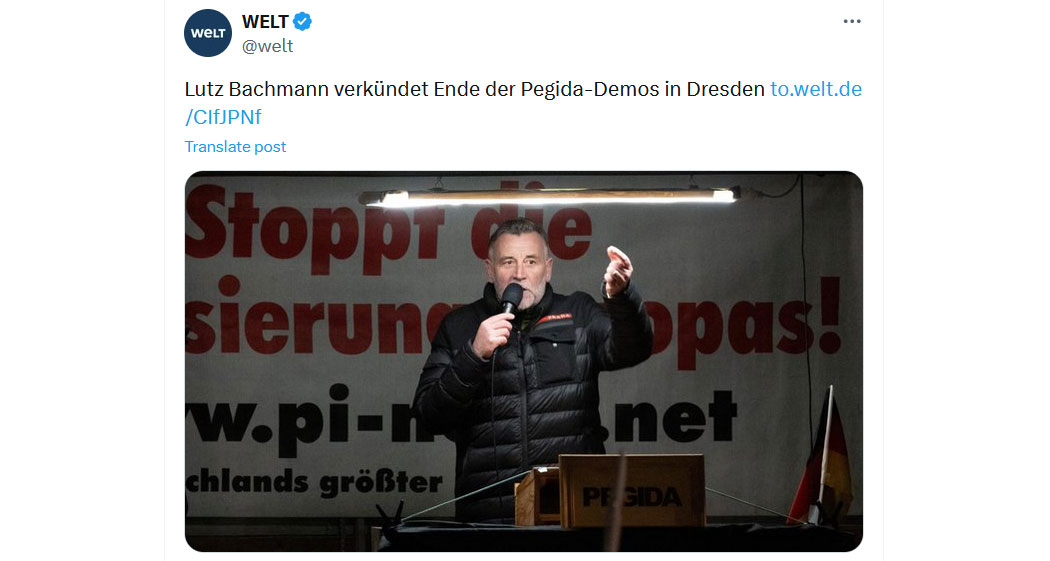Click the speaker's raised hand in the photo
Screen dimensions: 1050x561
coord(617,270)
